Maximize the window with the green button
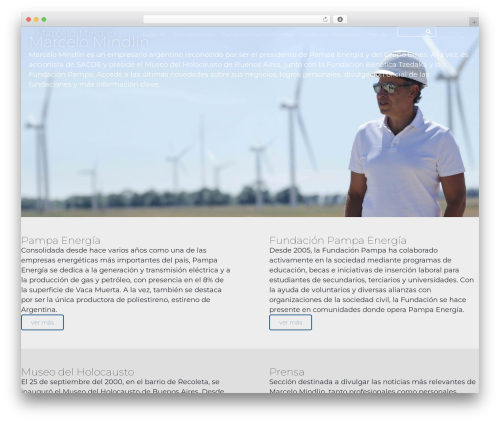The image size is (500, 423). pyautogui.click(x=44, y=20)
